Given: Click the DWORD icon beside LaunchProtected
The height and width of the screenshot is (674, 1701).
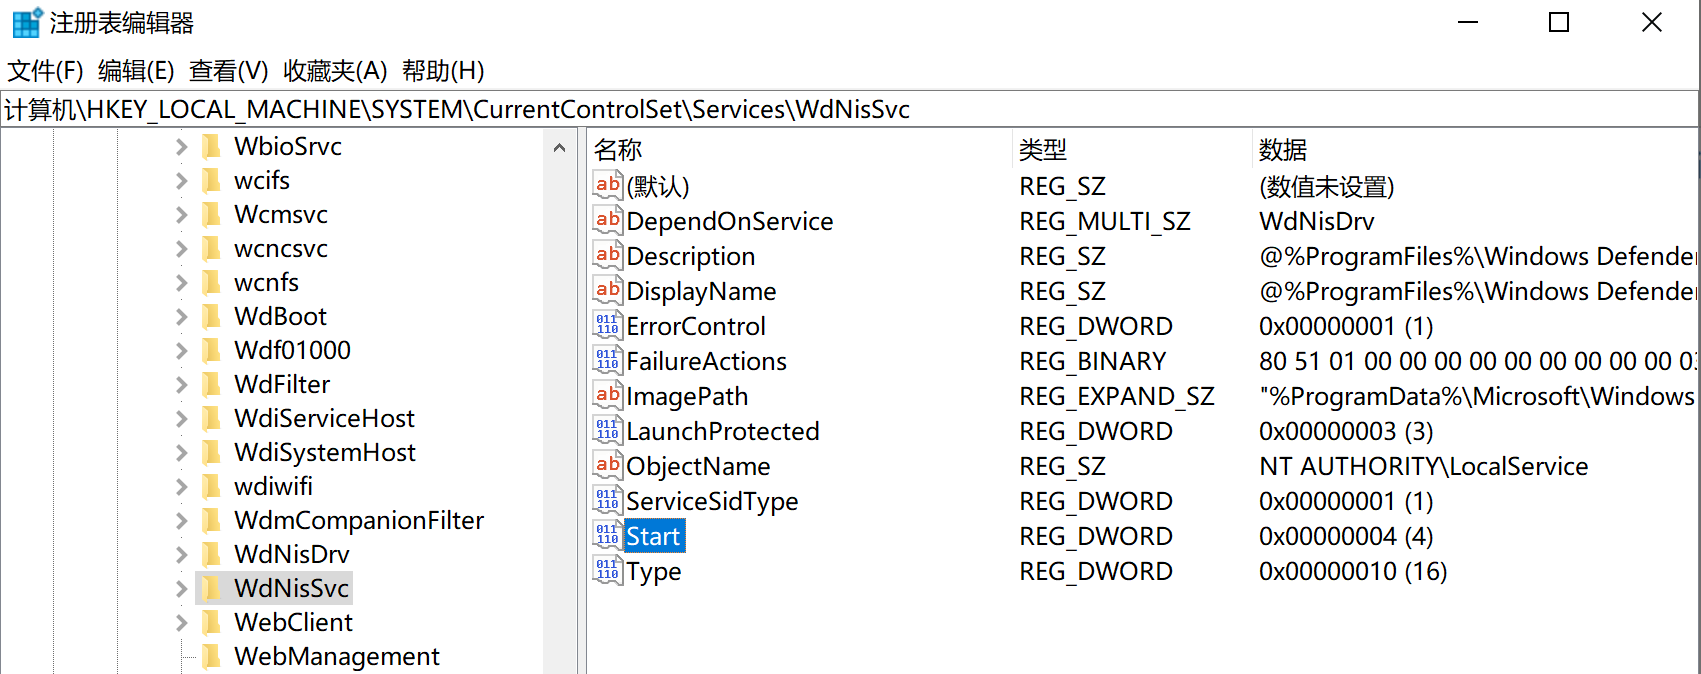Looking at the screenshot, I should pos(607,431).
